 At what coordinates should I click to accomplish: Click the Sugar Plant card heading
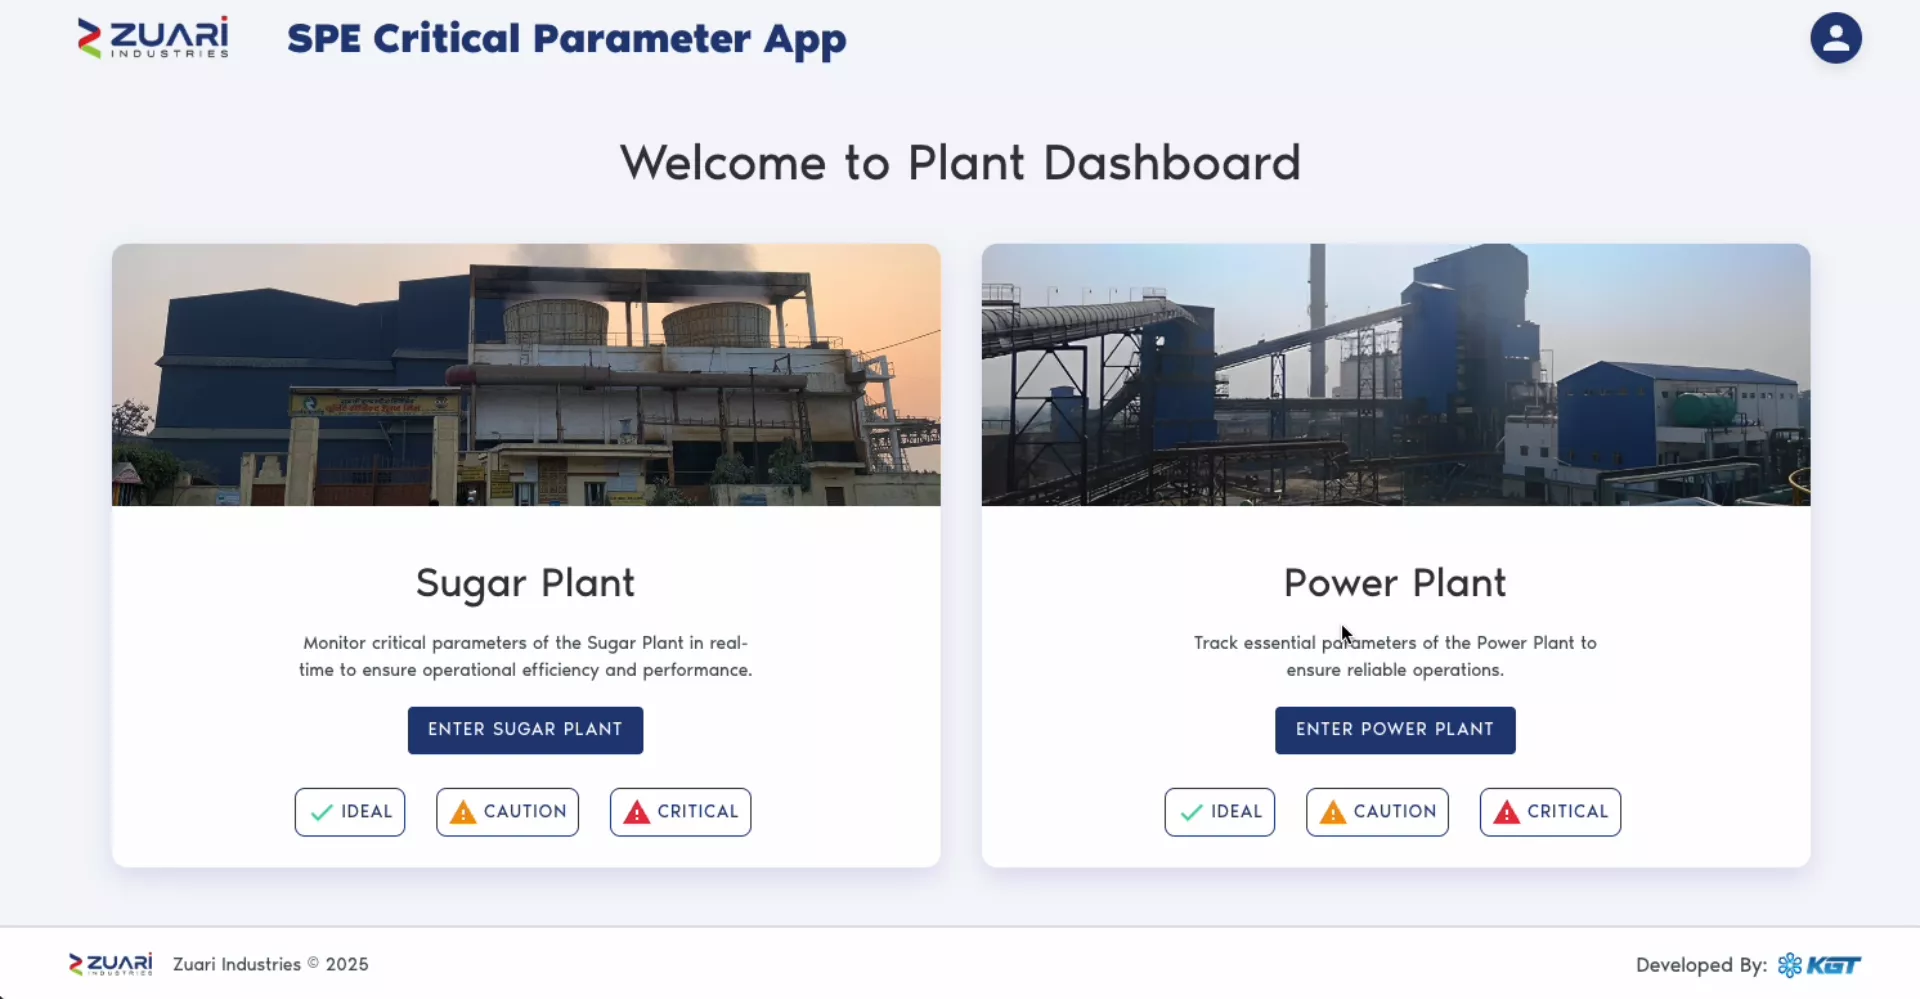[x=525, y=583]
